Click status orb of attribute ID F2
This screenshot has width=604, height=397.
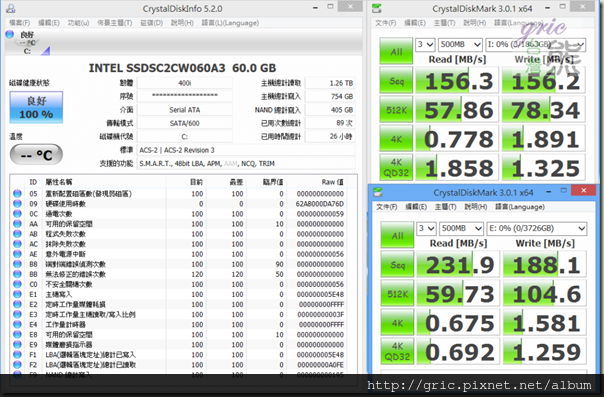(x=17, y=364)
